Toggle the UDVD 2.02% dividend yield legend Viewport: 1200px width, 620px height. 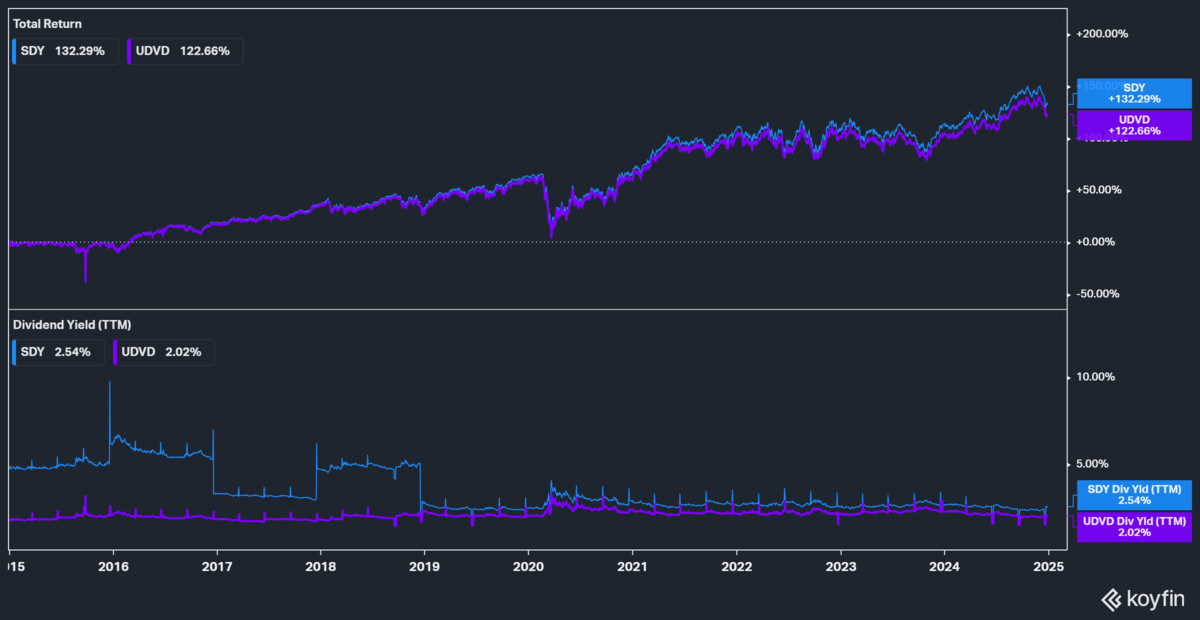(x=162, y=351)
